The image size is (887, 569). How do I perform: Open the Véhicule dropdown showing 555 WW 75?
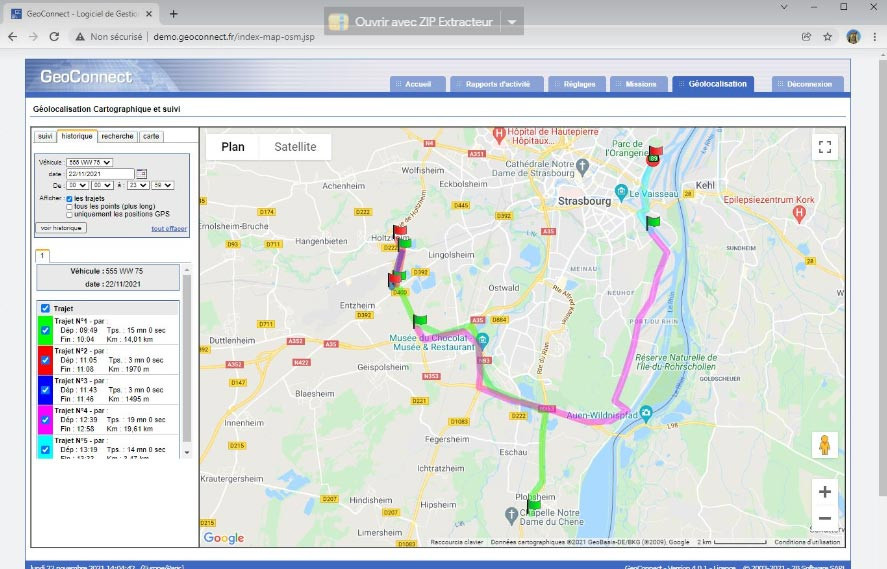(x=89, y=162)
